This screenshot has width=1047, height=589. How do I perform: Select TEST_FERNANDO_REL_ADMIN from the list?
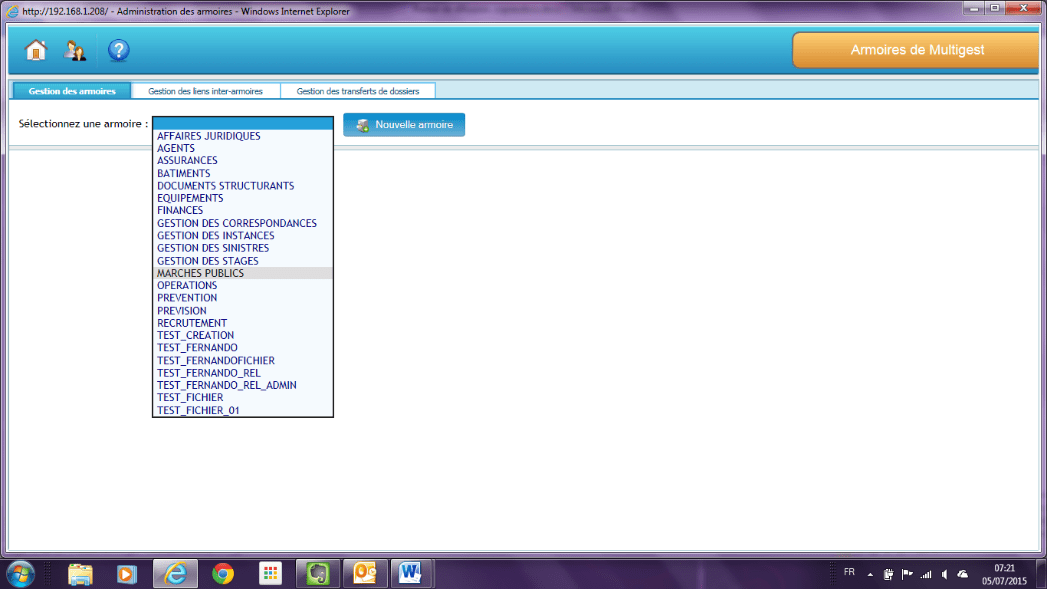pos(226,385)
